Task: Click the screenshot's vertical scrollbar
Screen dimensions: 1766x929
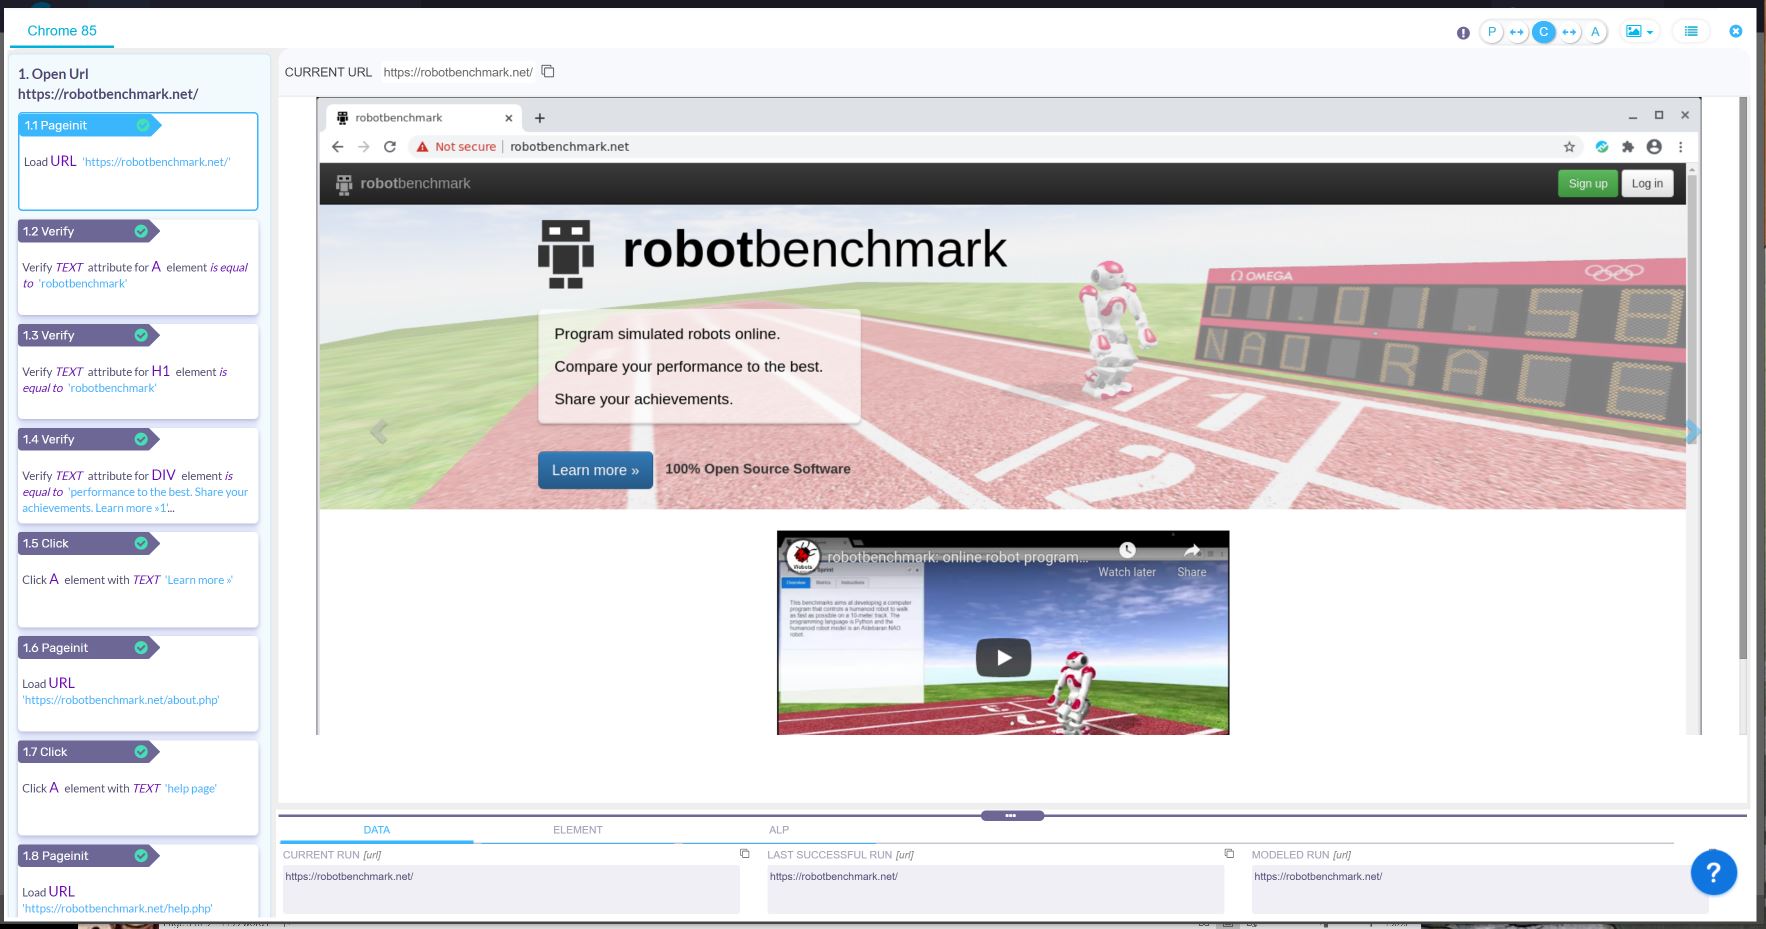Action: pyautogui.click(x=1741, y=378)
